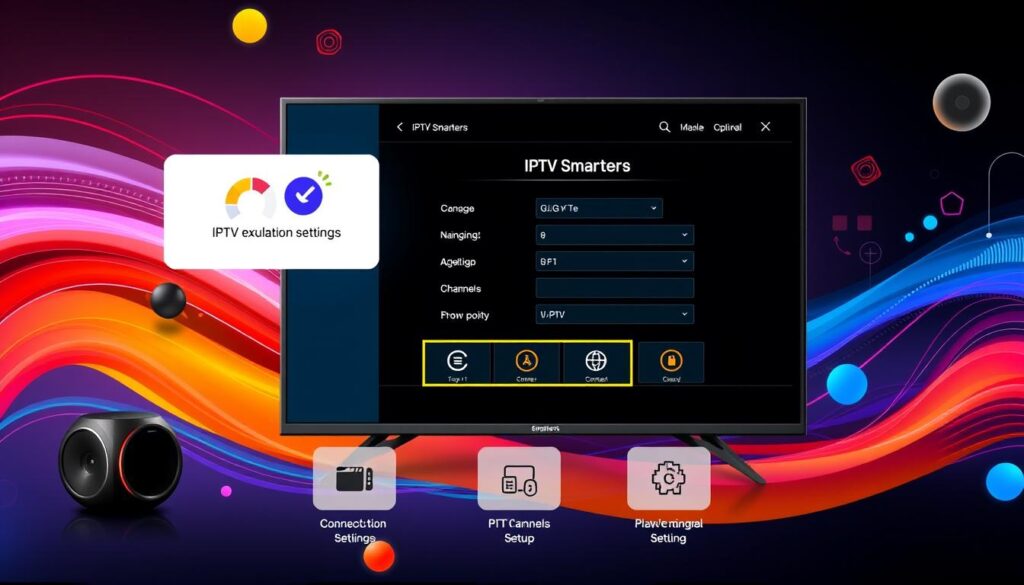Click the 'Conage' field label
Image resolution: width=1024 pixels, height=585 pixels.
(x=457, y=208)
